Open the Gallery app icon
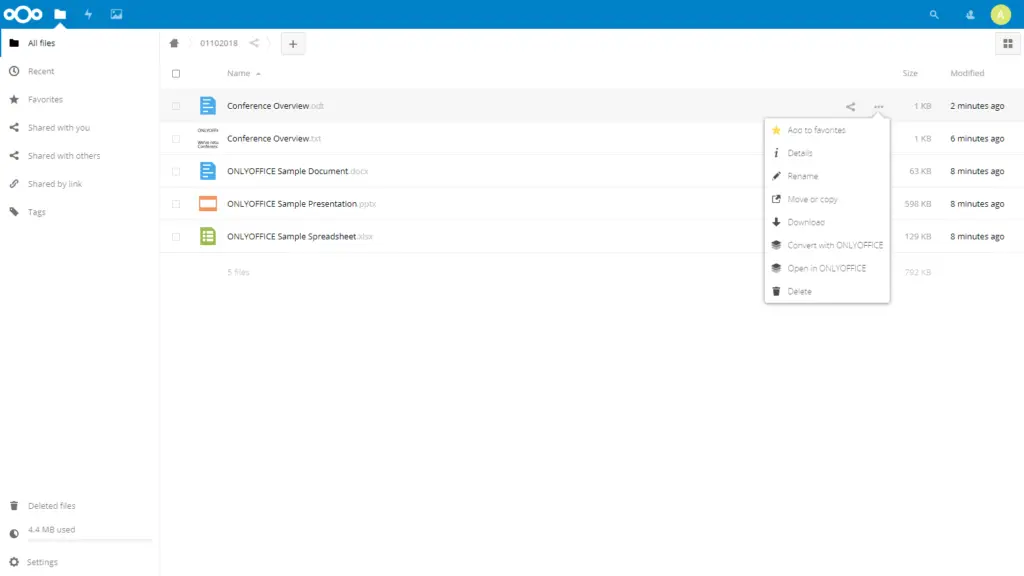The height and width of the screenshot is (576, 1024). (116, 14)
